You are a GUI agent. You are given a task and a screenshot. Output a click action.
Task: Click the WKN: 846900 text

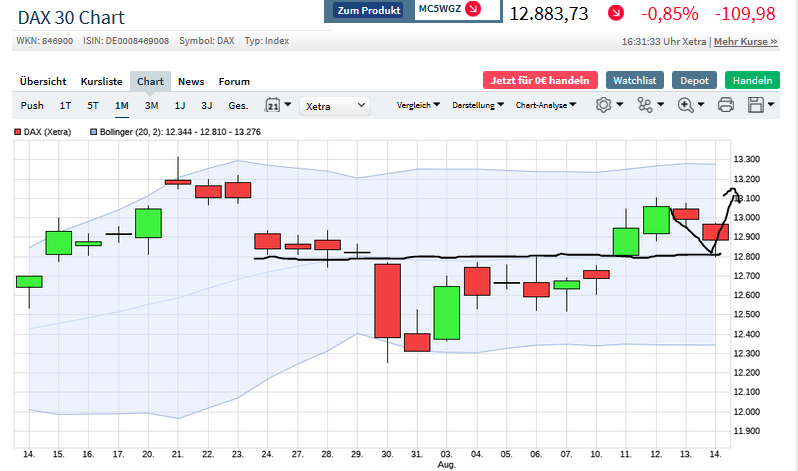[44, 41]
